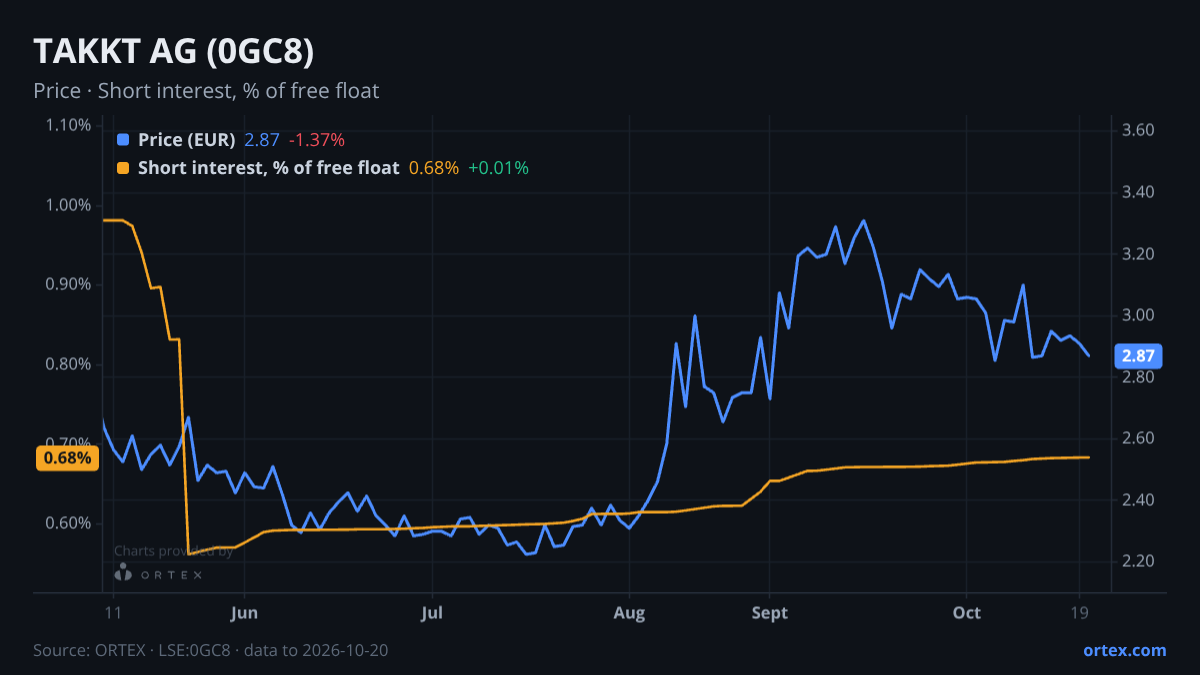Click the TAKKT AG (0GC8) chart title
1200x675 pixels.
point(174,51)
